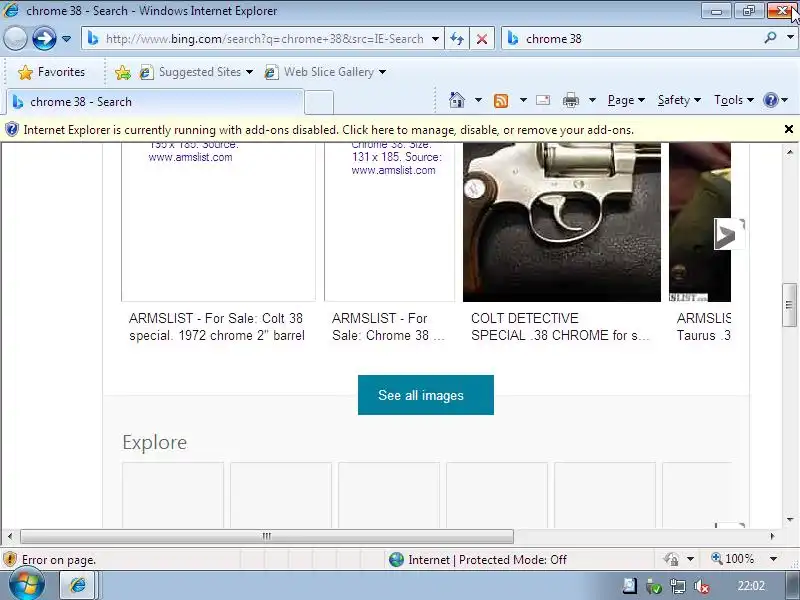
Task: Expand the feeds dropdown arrow
Action: tap(523, 100)
